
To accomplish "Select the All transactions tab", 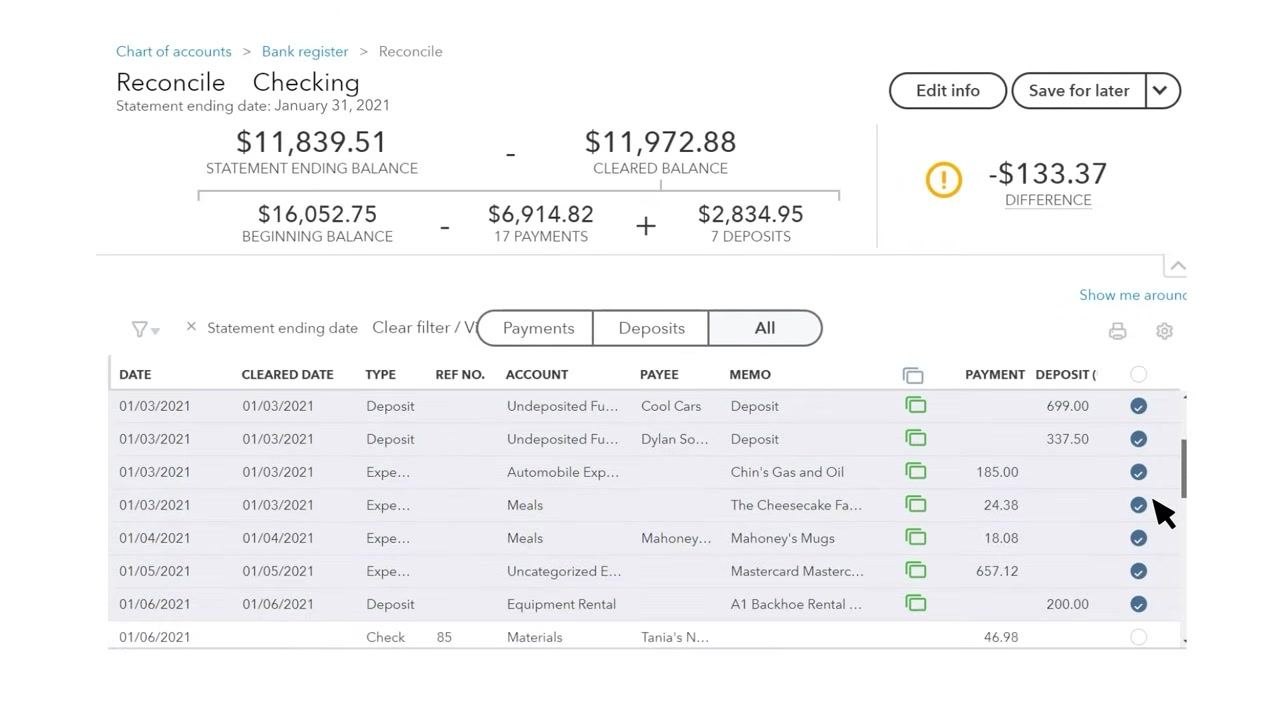I will point(765,328).
